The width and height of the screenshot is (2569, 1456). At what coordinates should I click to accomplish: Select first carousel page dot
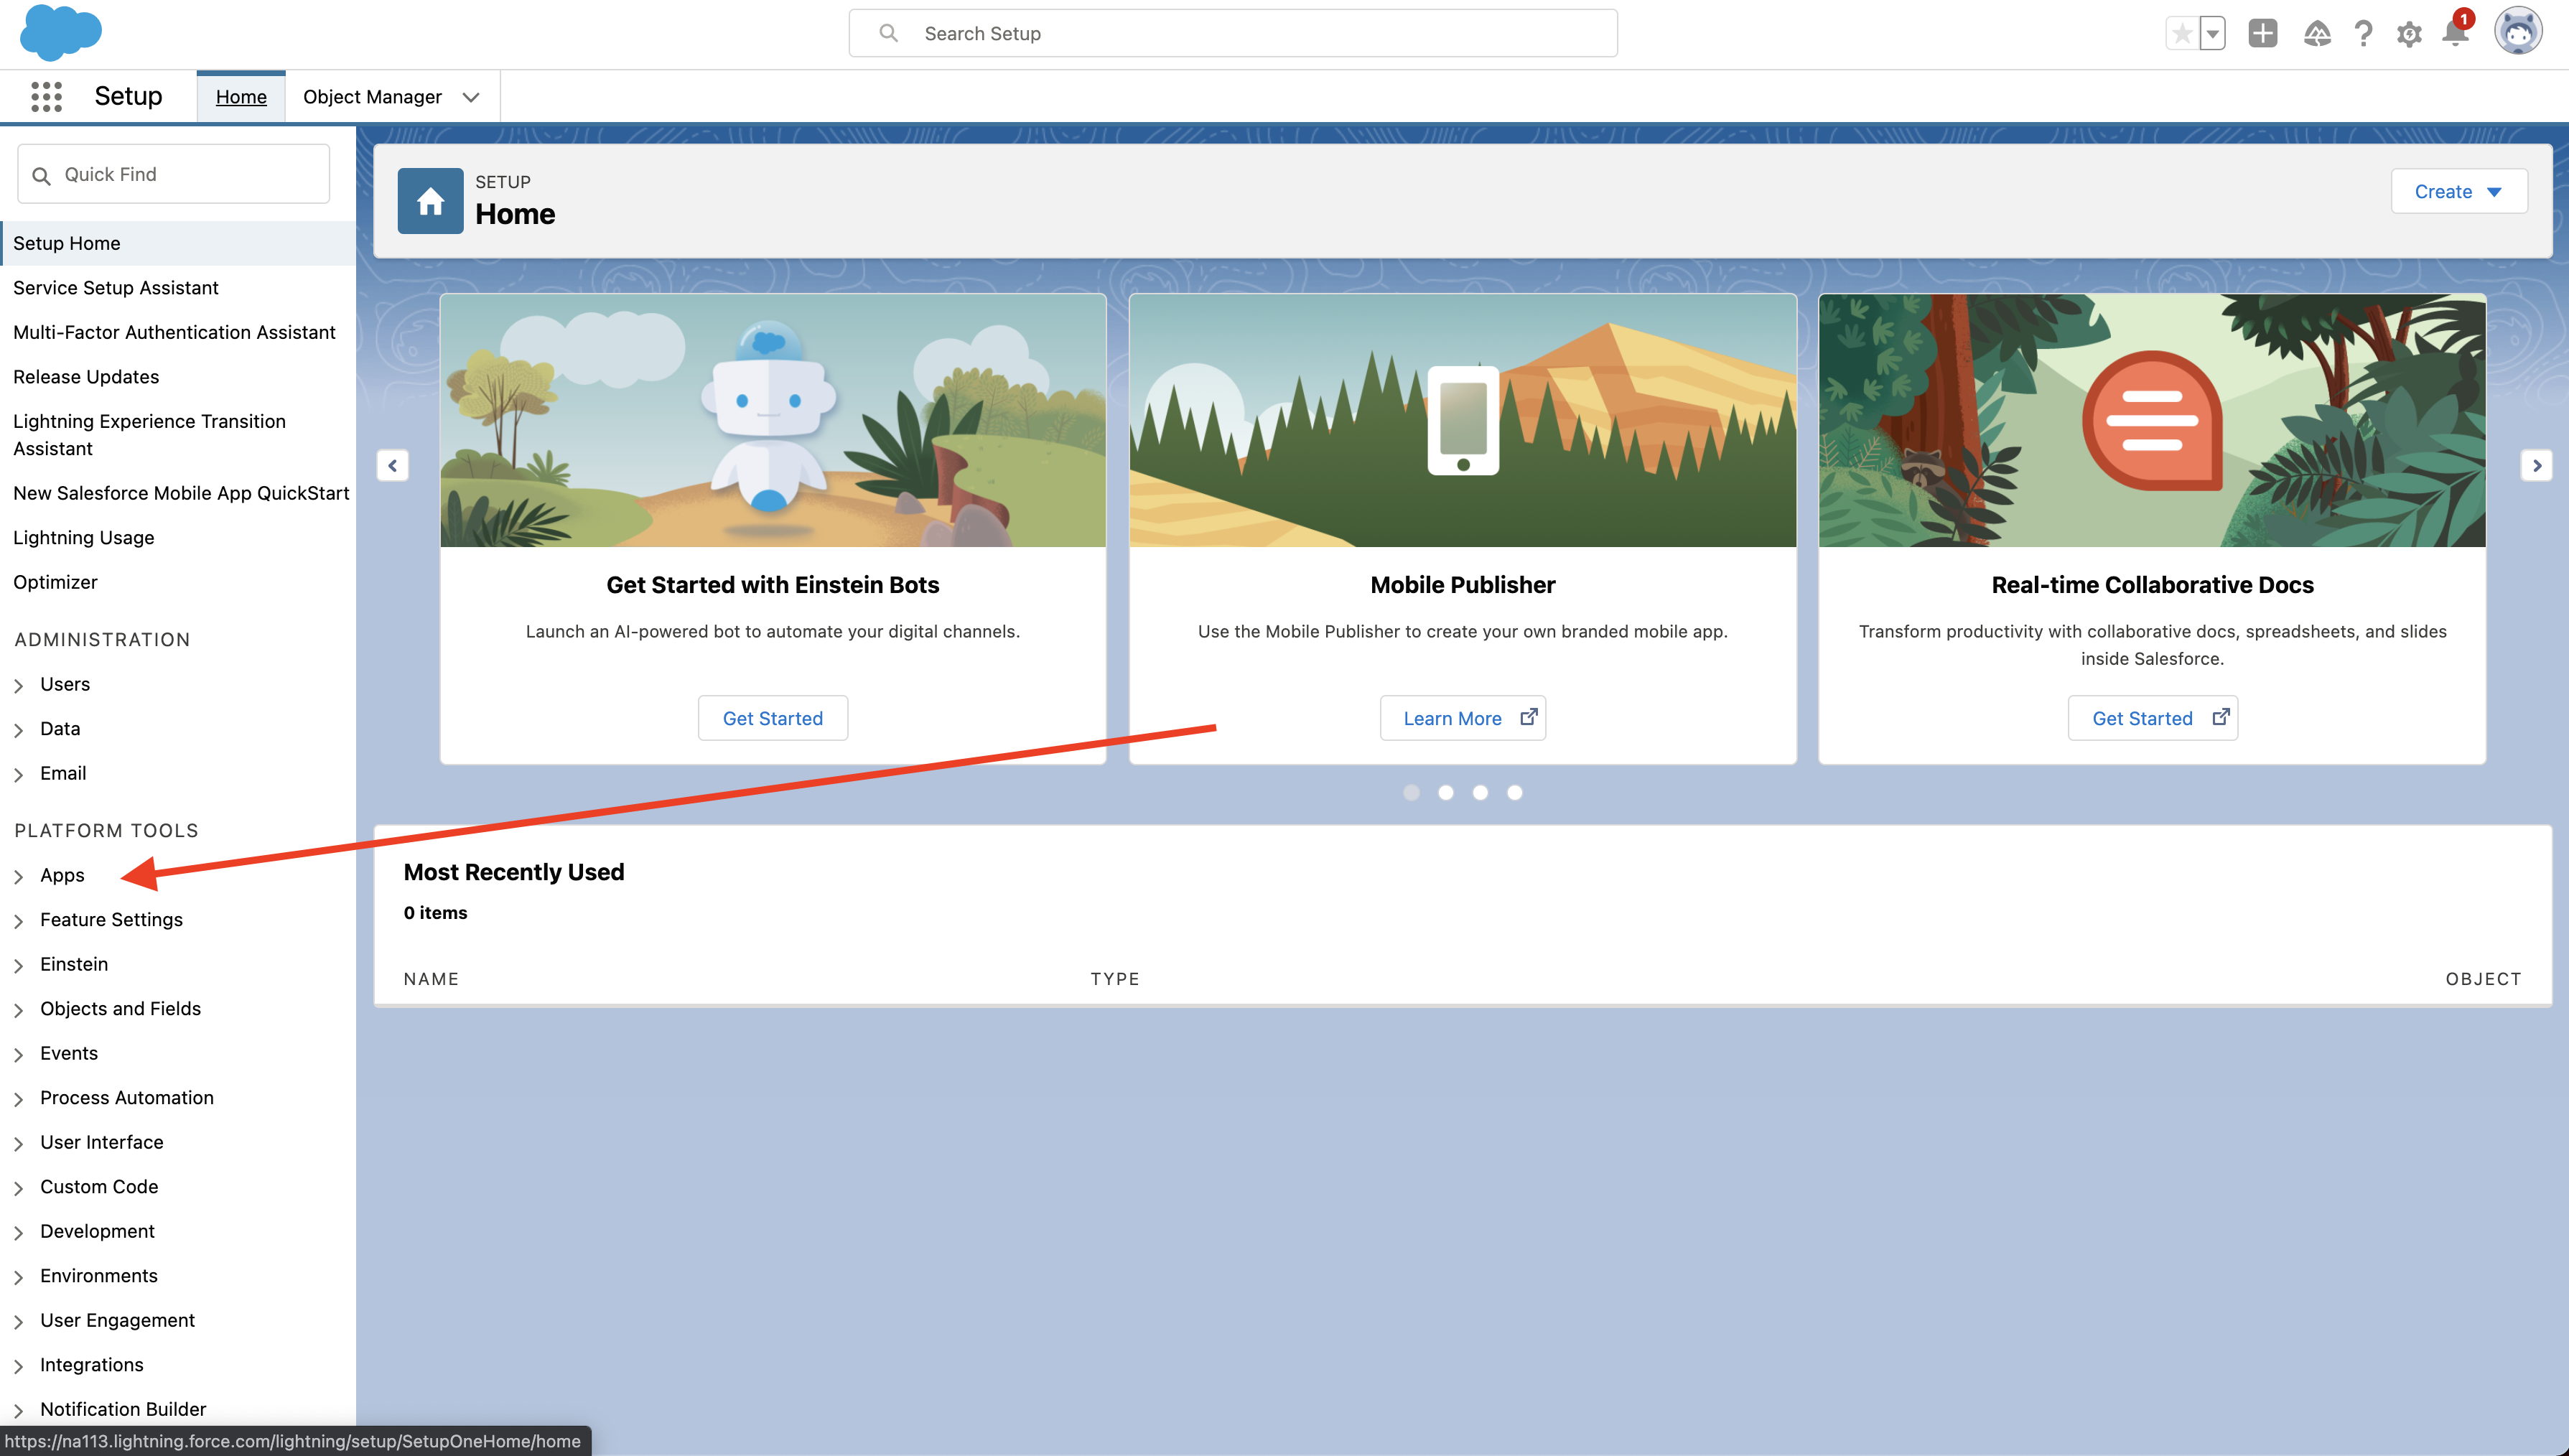coord(1411,792)
